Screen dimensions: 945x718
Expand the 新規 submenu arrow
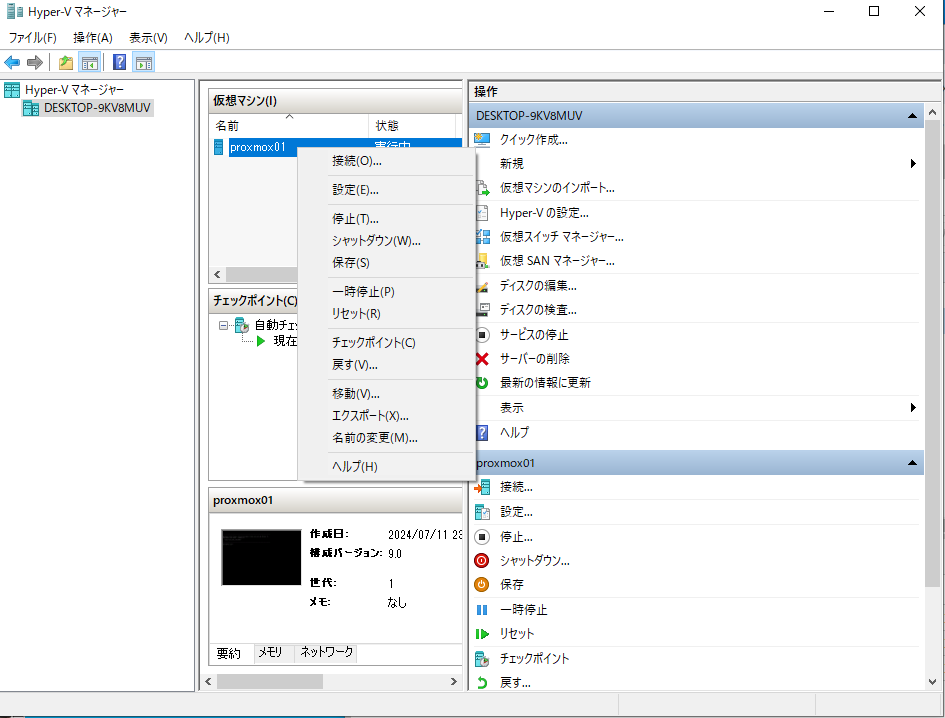click(x=913, y=164)
